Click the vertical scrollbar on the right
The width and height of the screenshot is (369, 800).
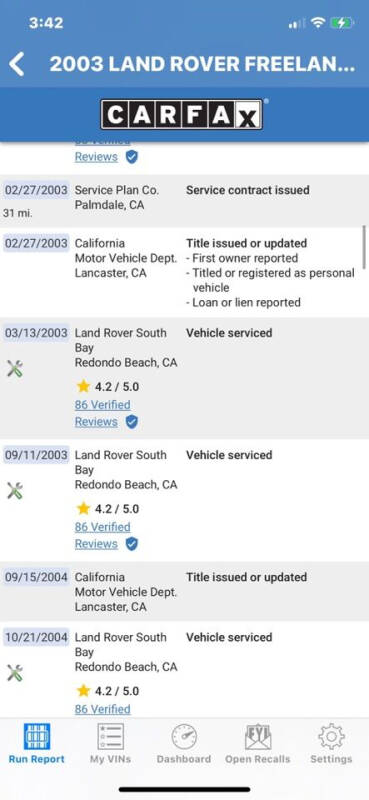coord(364,247)
